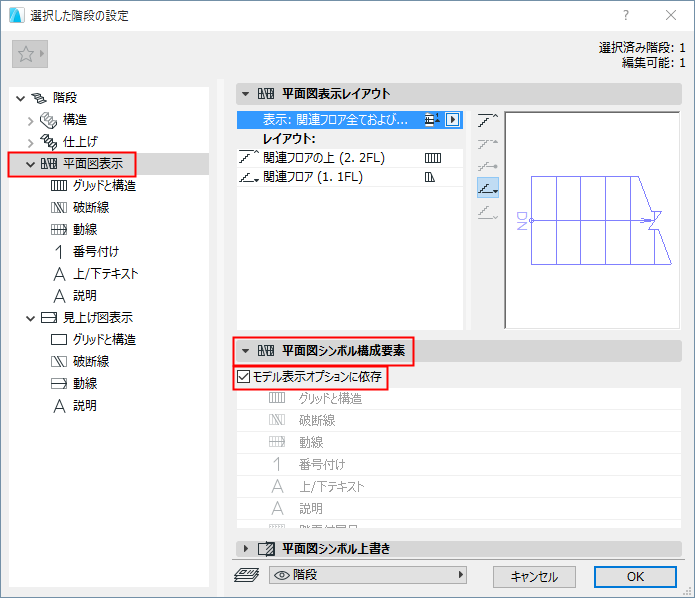Click break-line symbol icon for 関連フロア row
The width and height of the screenshot is (695, 598).
tap(429, 177)
